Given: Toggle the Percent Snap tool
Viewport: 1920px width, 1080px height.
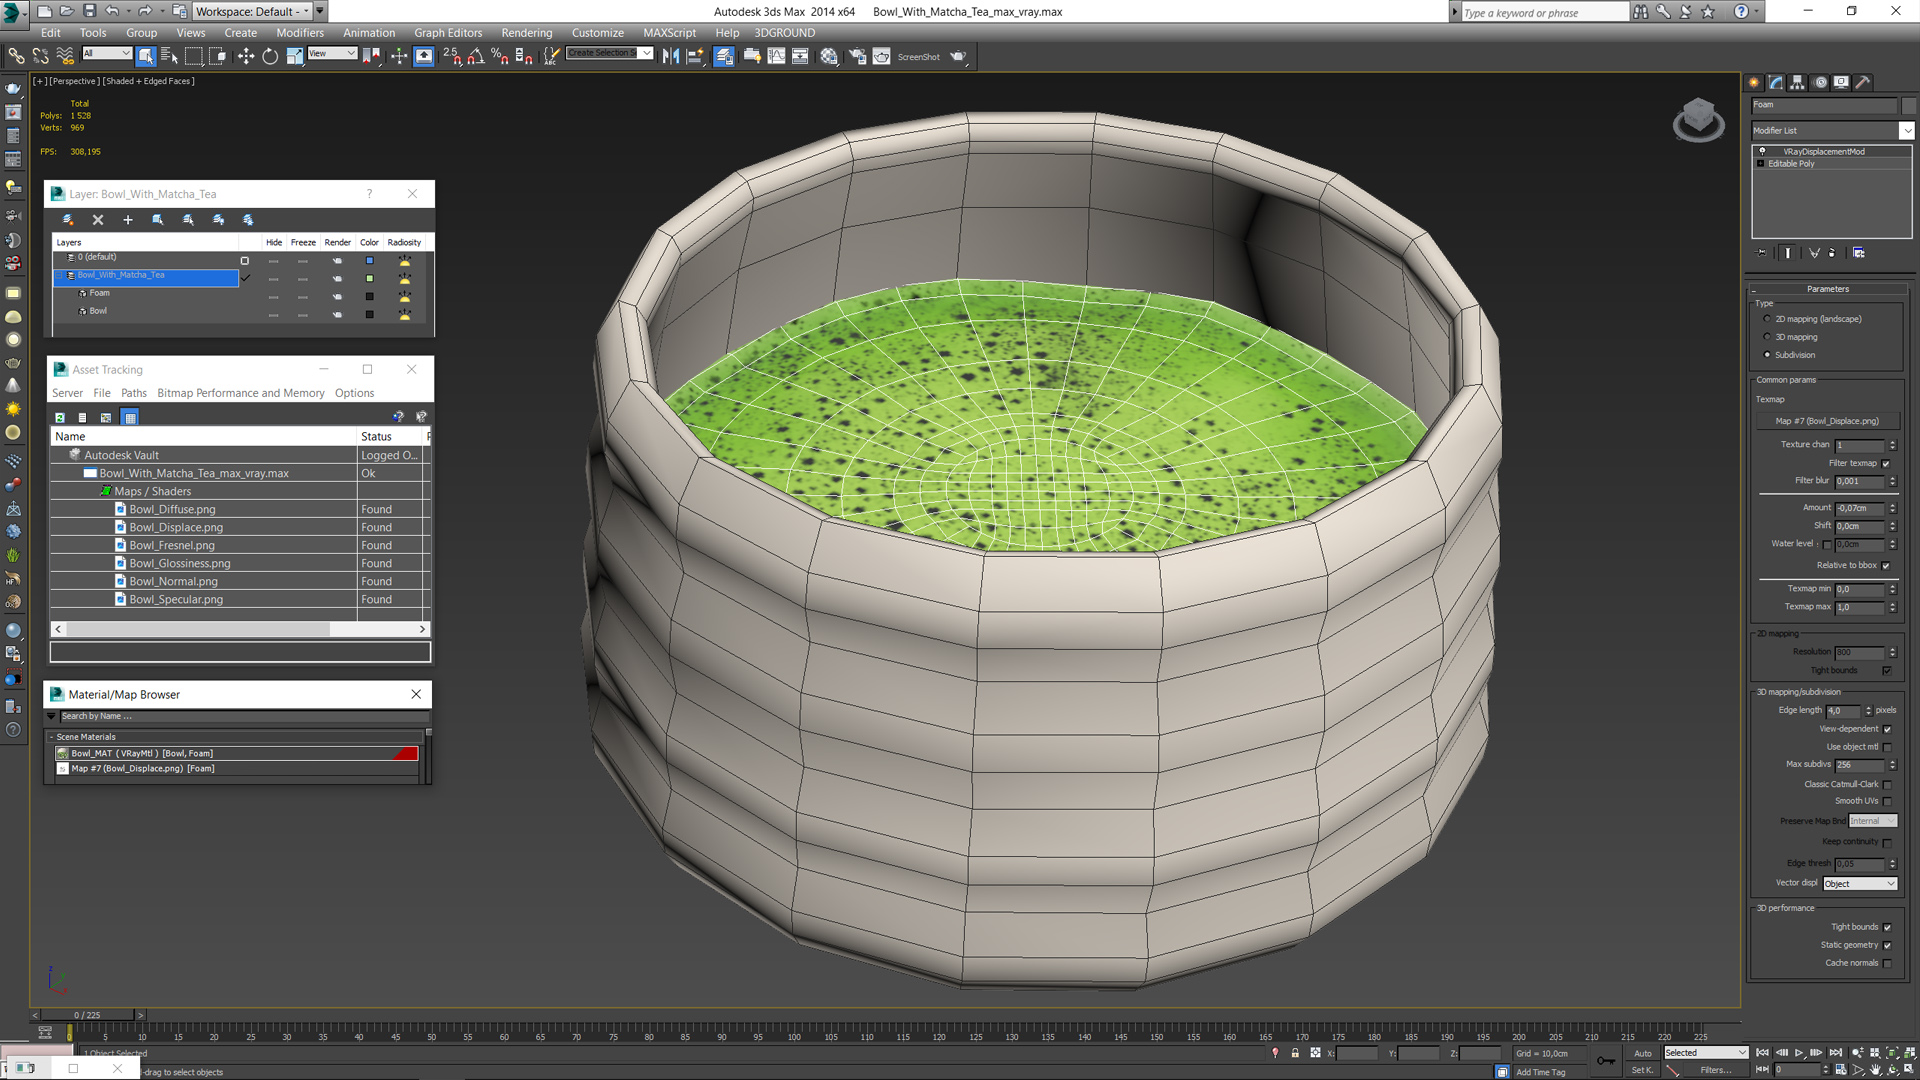Looking at the screenshot, I should point(500,56).
